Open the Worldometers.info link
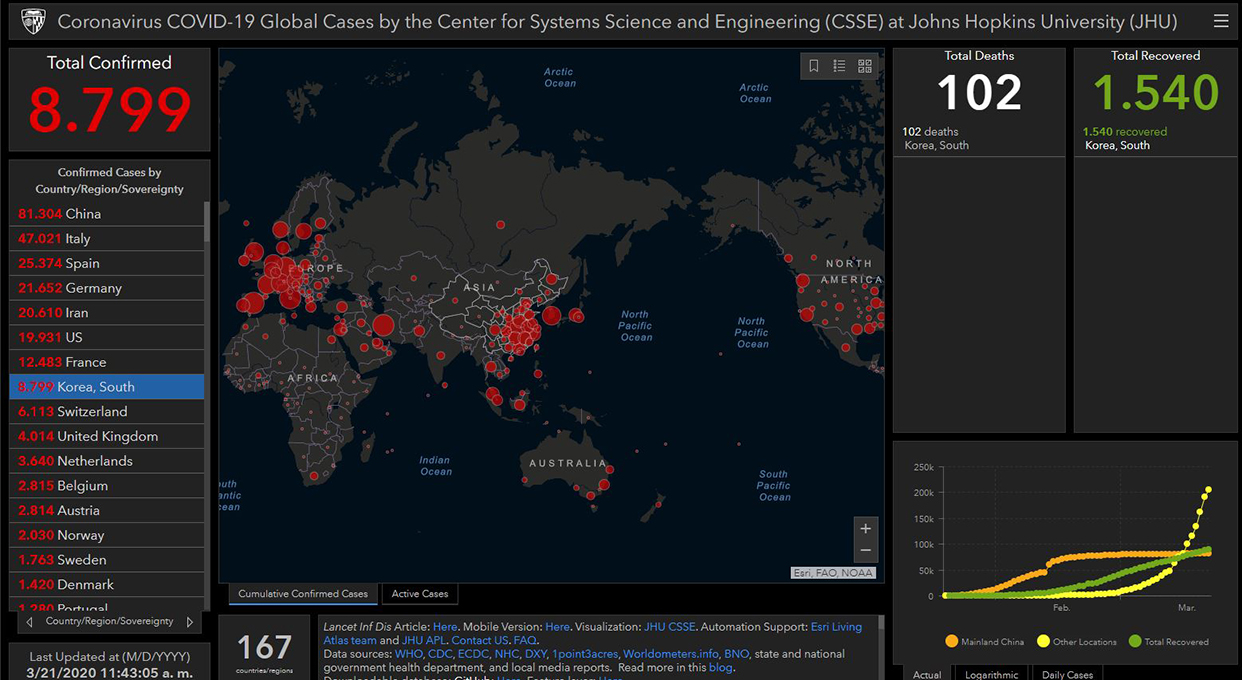 [671, 654]
